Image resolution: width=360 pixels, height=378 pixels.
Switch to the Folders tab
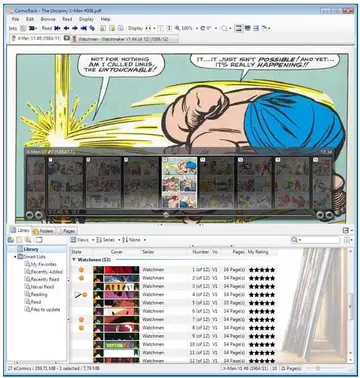pos(43,231)
